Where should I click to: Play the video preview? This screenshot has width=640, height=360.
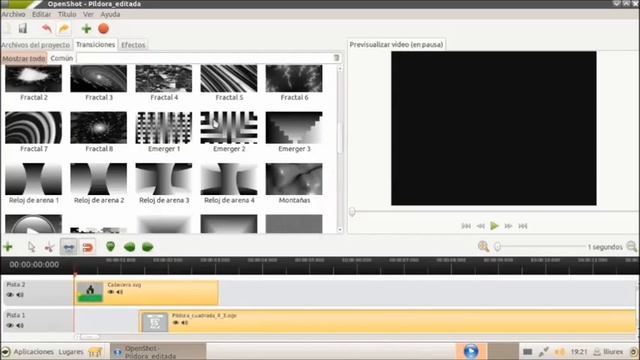(x=494, y=226)
